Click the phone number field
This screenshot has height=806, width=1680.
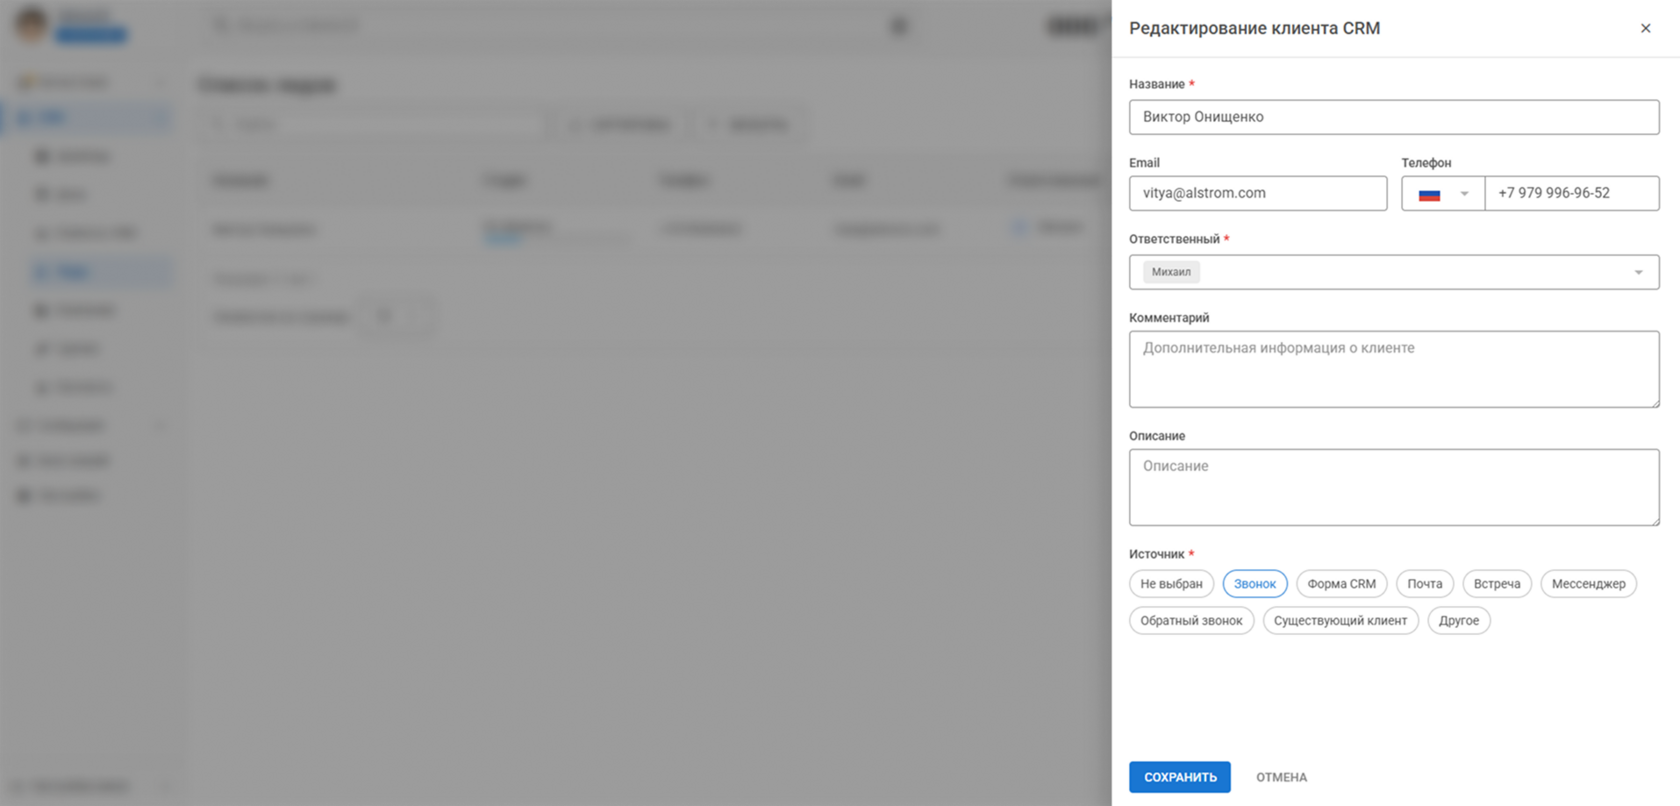click(x=1572, y=193)
